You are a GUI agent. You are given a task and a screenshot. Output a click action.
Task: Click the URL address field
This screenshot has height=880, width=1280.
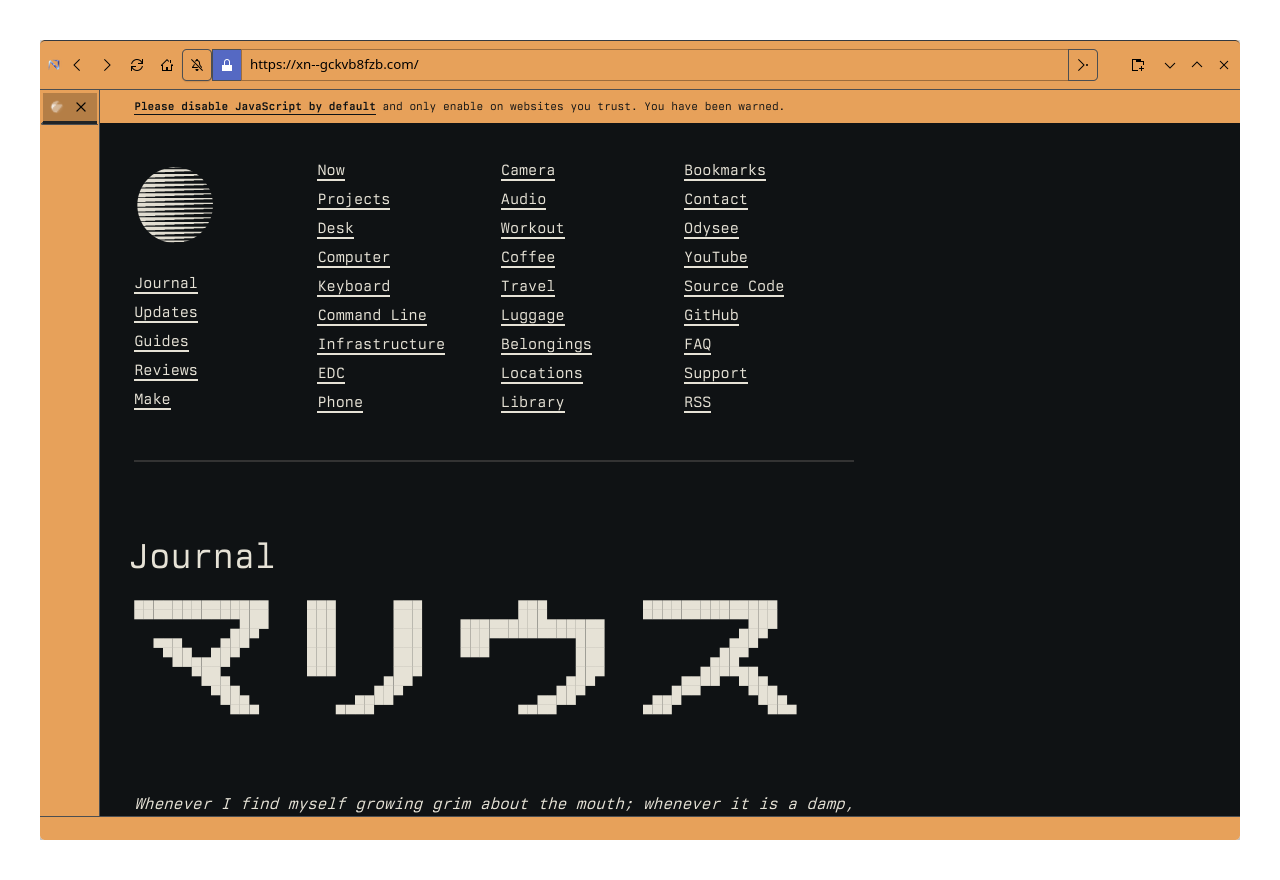(655, 65)
